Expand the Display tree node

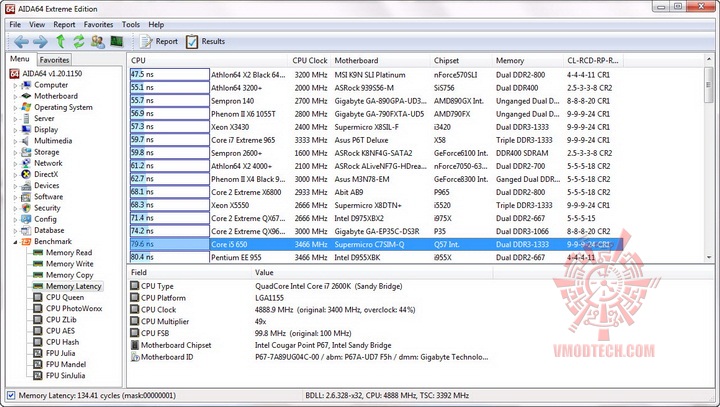[15, 130]
